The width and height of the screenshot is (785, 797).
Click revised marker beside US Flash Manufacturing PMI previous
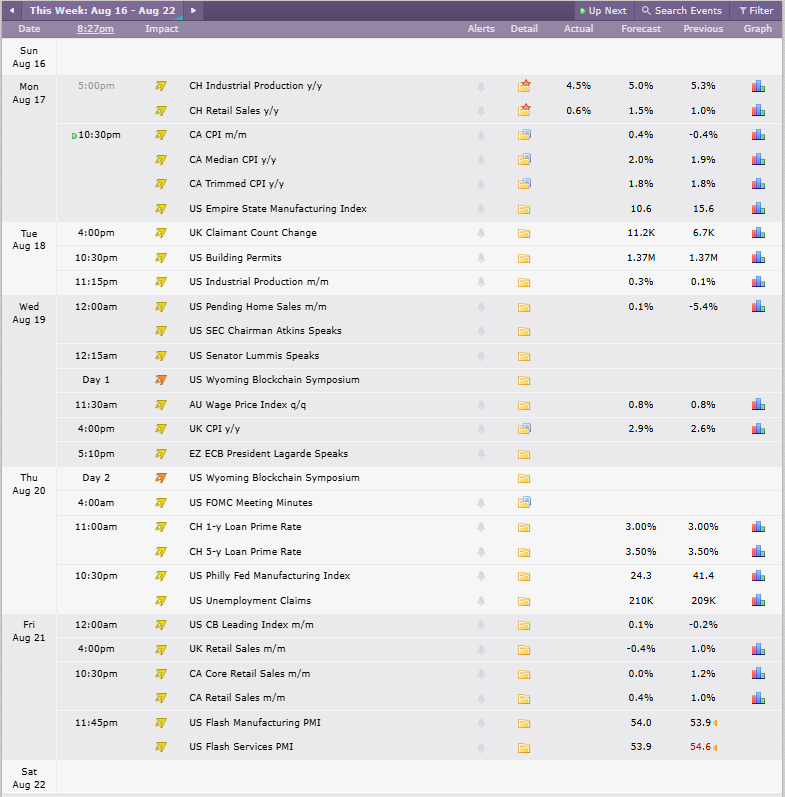tap(715, 723)
